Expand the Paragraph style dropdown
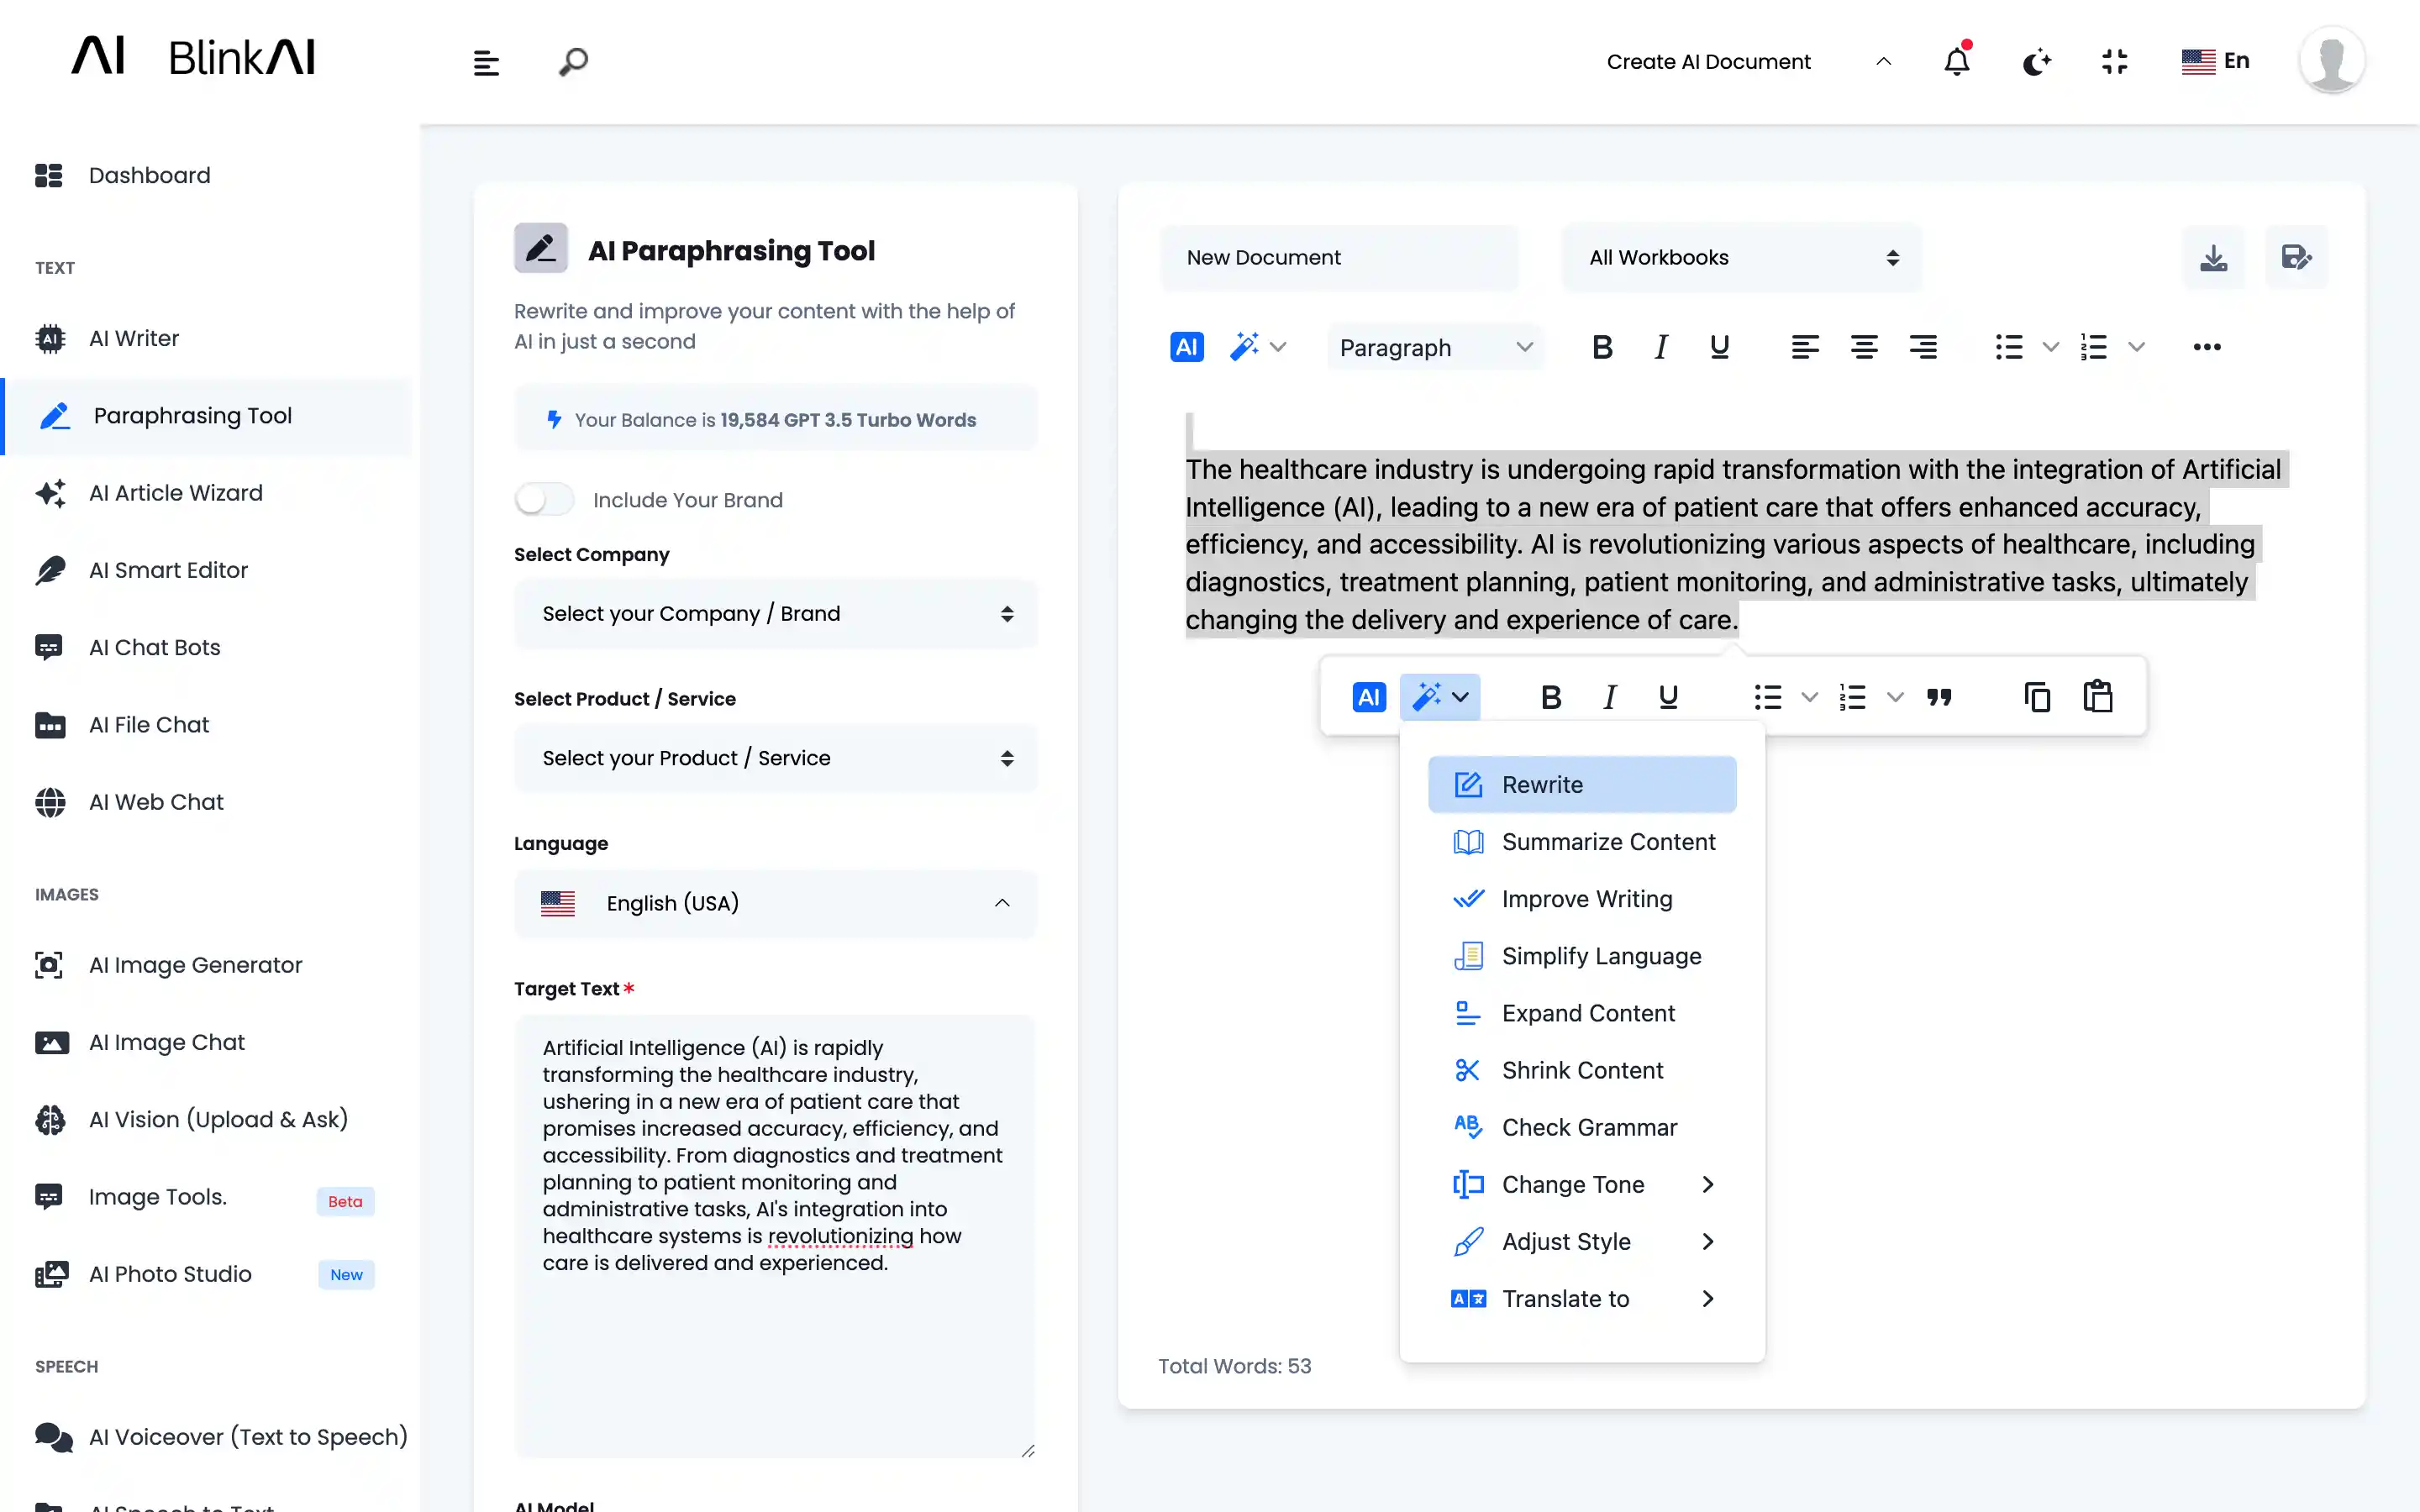2420x1512 pixels. [x=1434, y=347]
